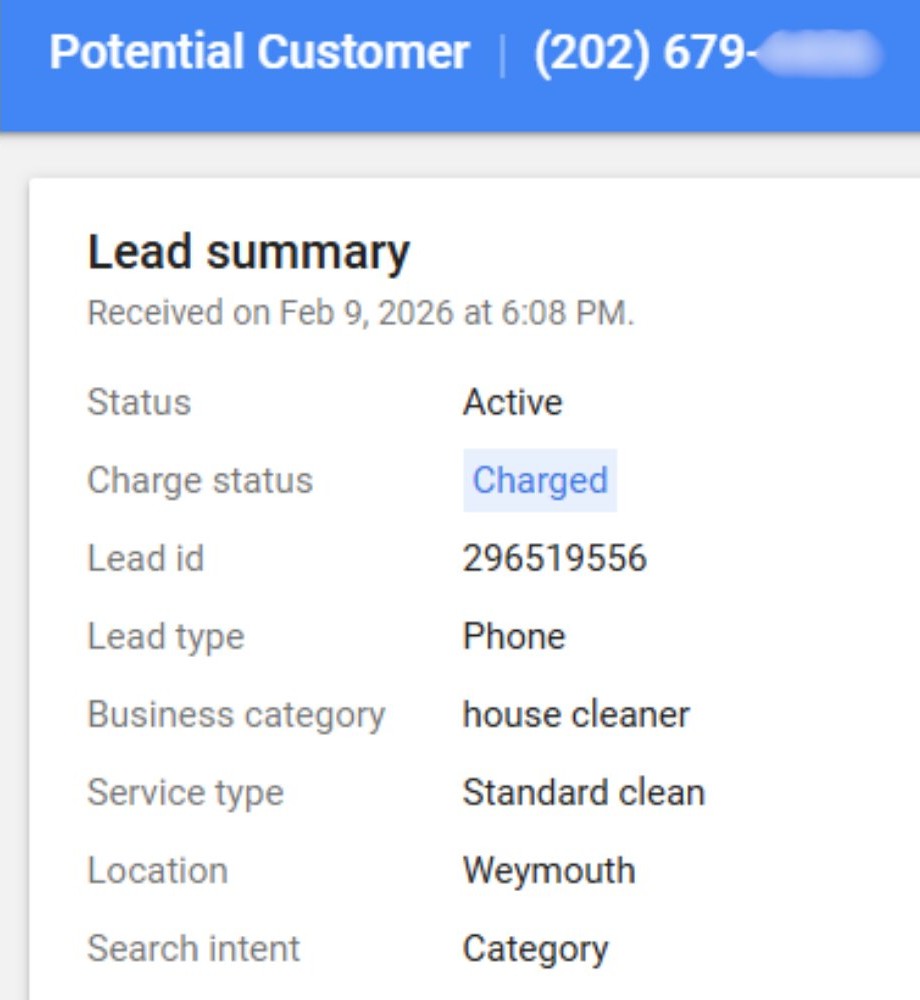Click the Search intent label
Viewport: 920px width, 1000px height.
tap(193, 949)
